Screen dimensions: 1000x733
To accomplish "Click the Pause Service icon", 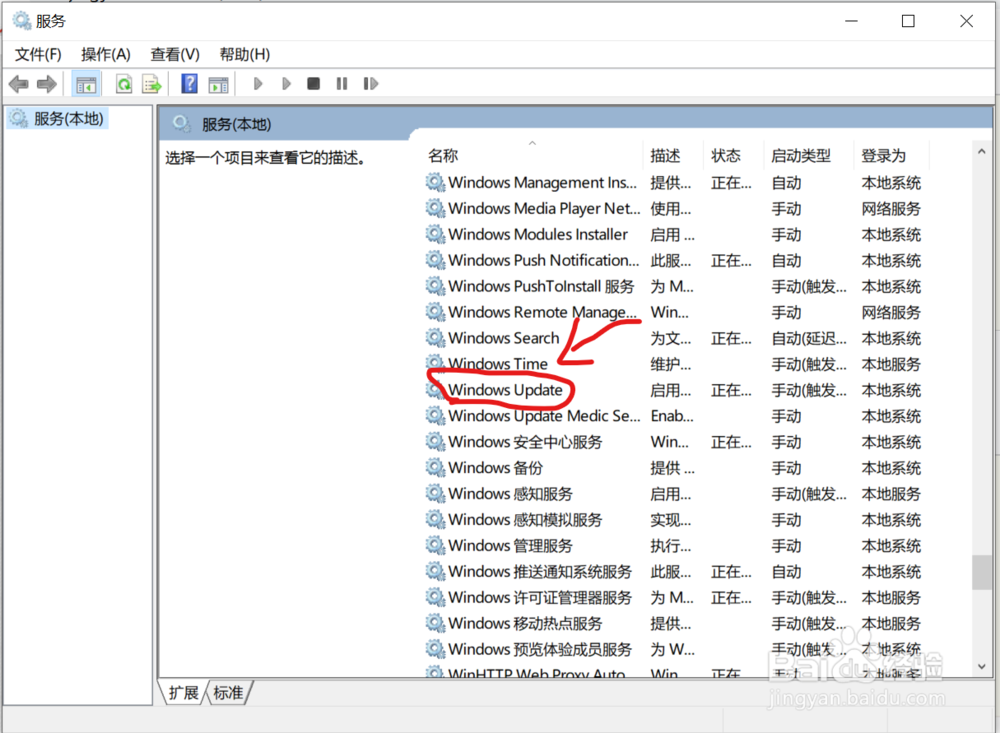I will [x=341, y=83].
